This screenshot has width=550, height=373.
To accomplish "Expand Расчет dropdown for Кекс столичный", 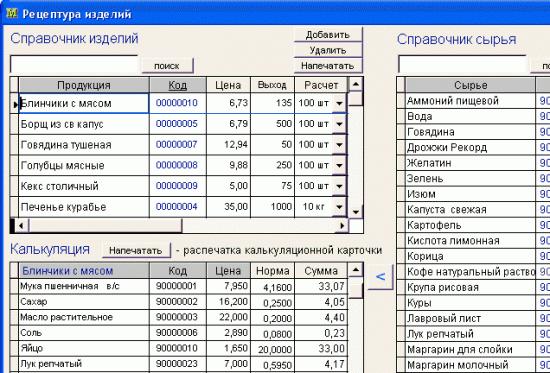I will click(x=339, y=186).
